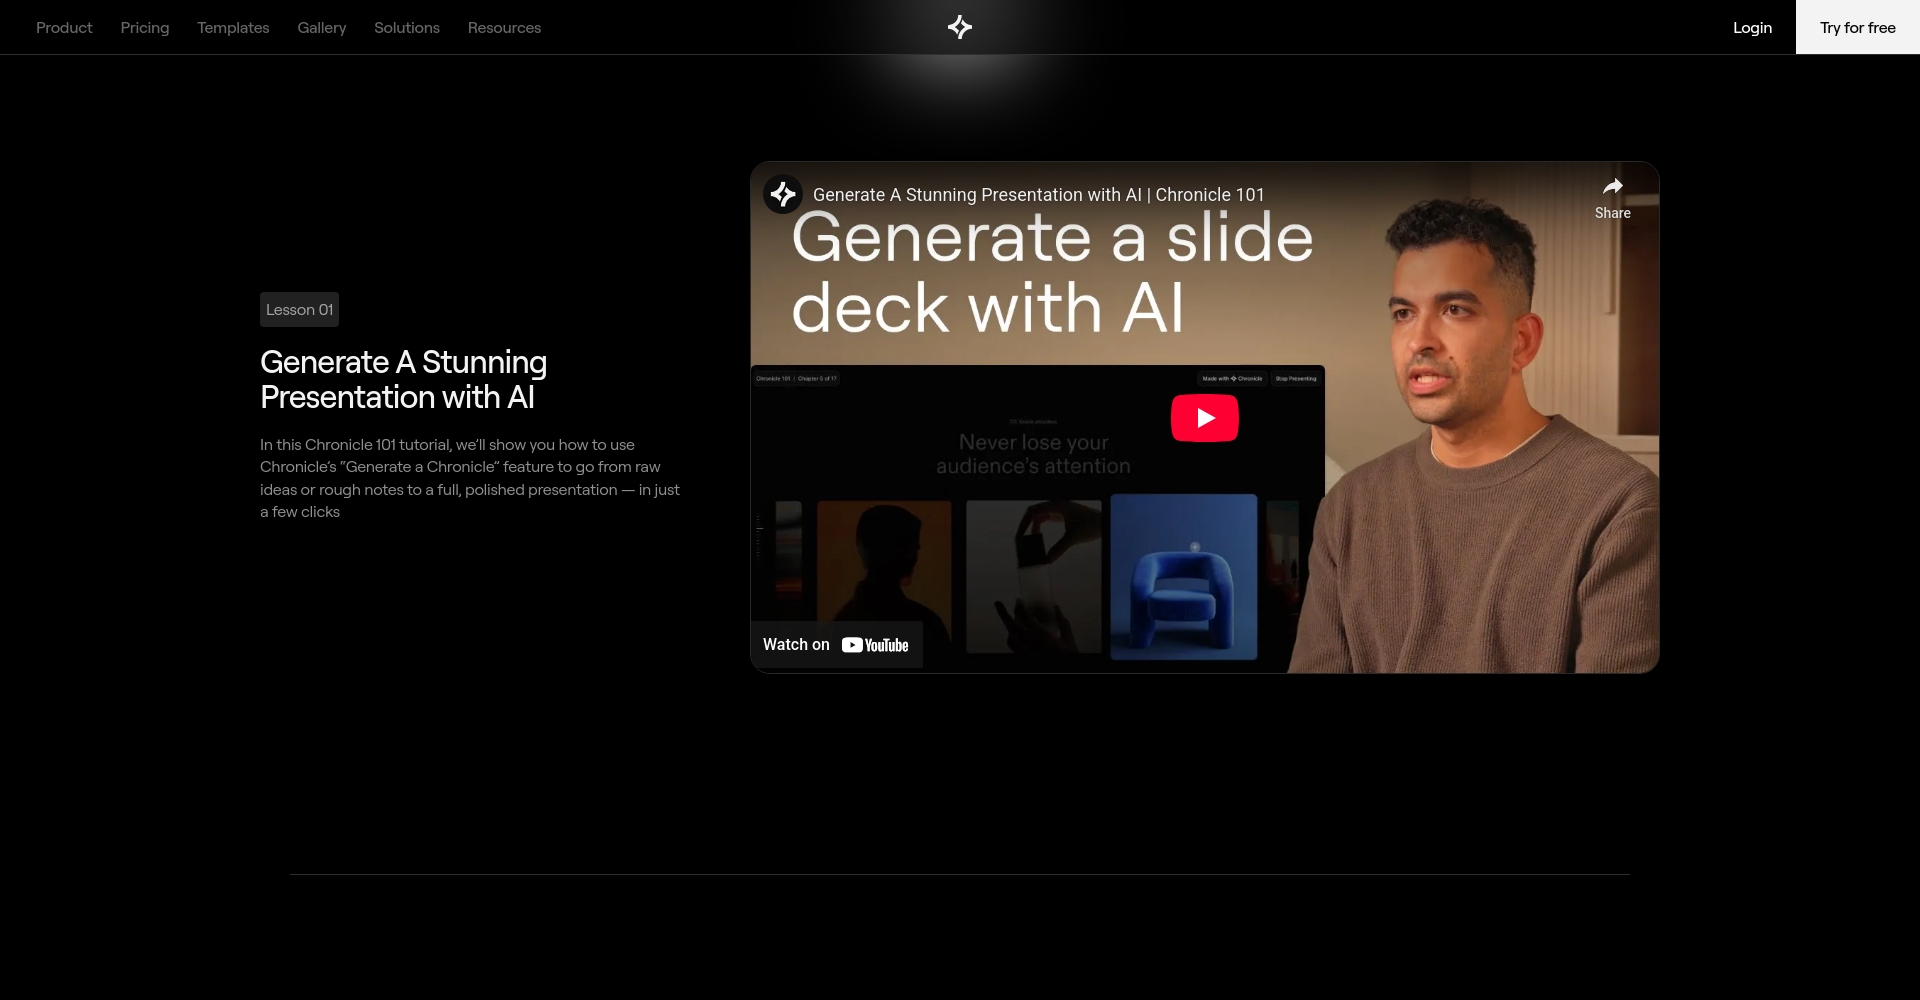The image size is (1920, 1000).
Task: Play the YouTube video
Action: pos(1204,418)
